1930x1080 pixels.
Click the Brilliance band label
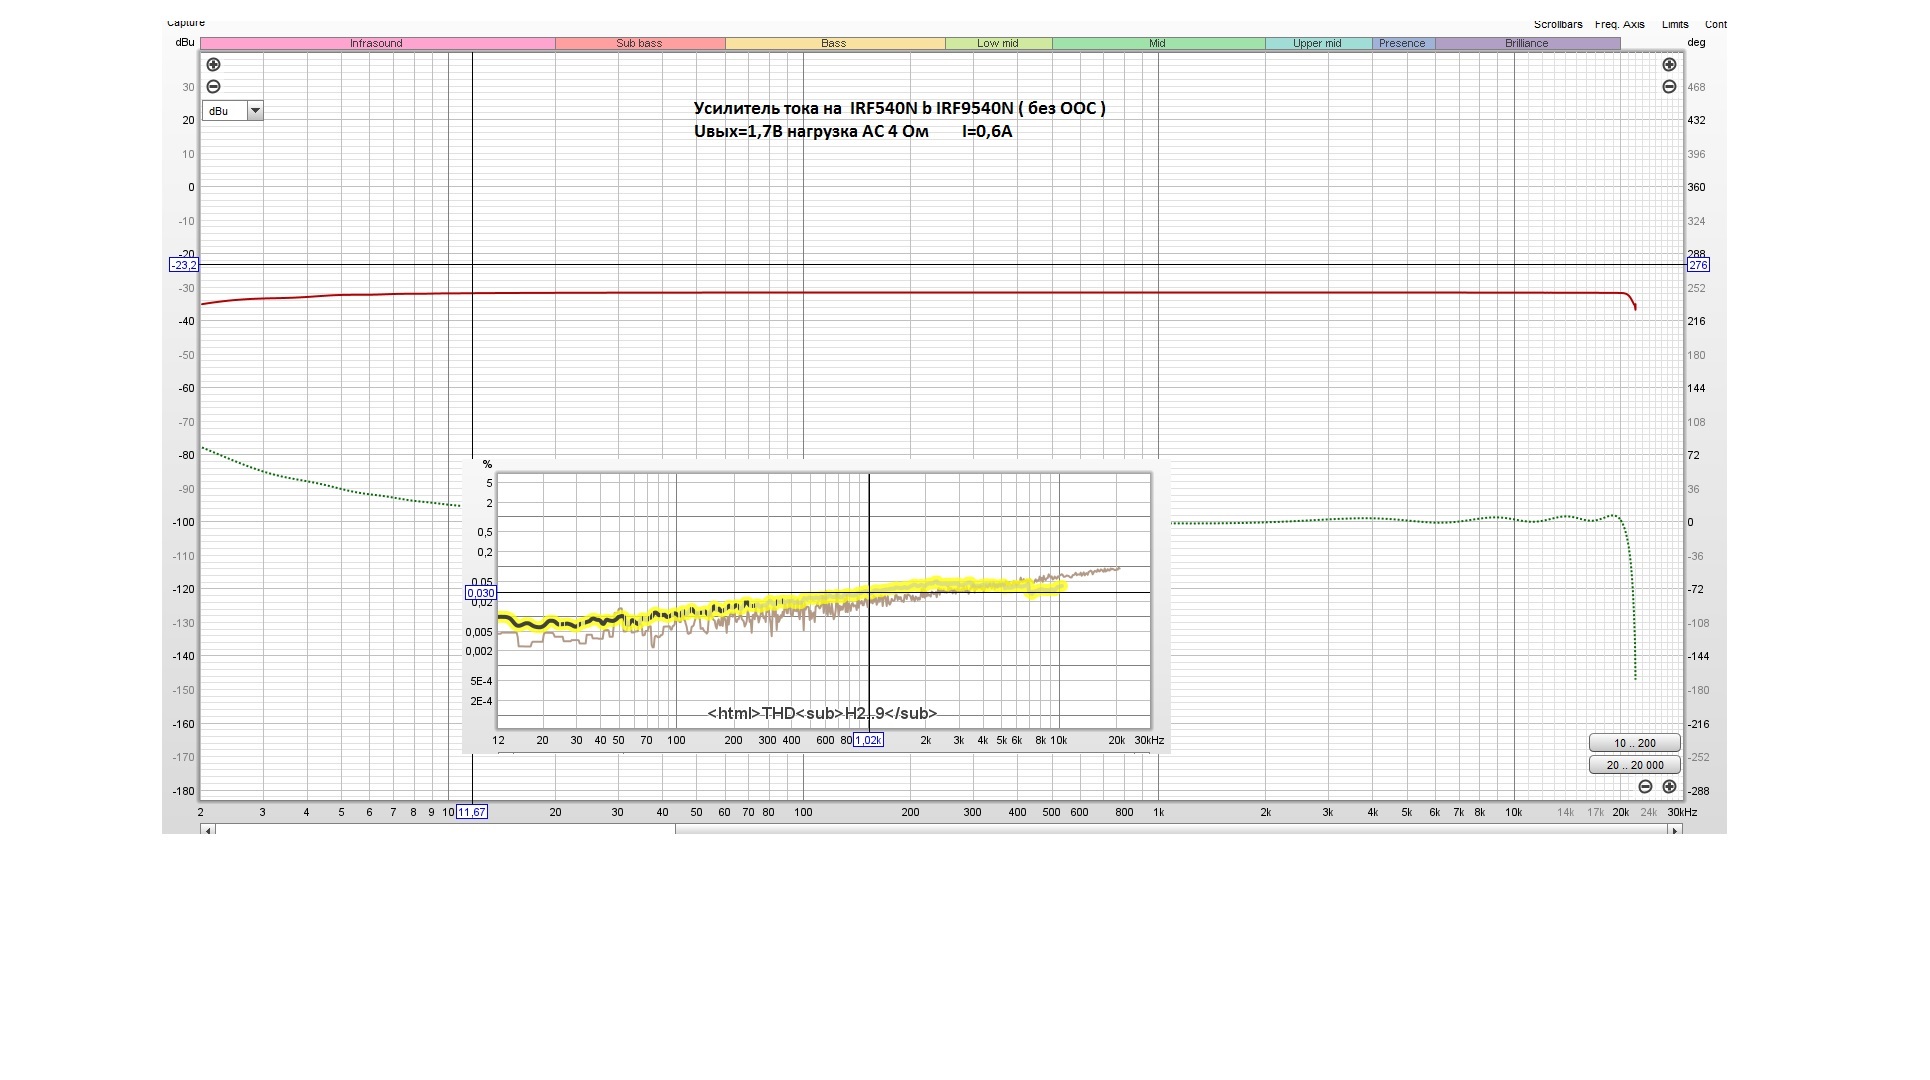pyautogui.click(x=1526, y=44)
